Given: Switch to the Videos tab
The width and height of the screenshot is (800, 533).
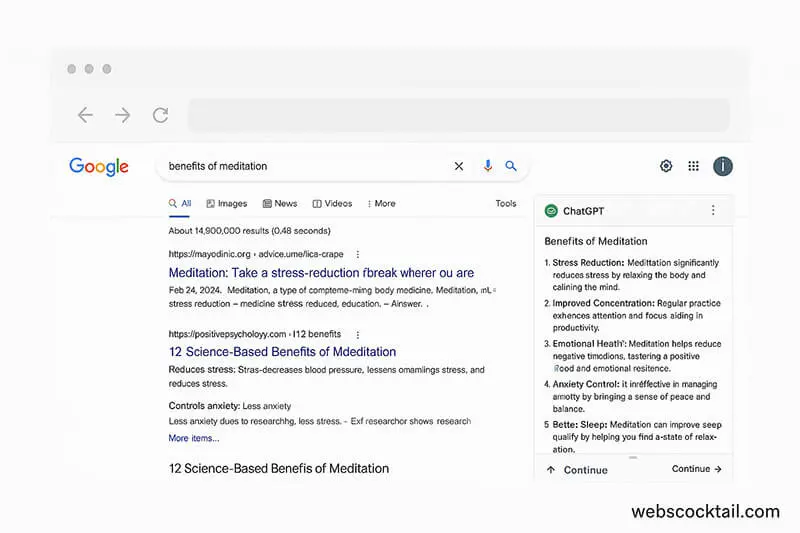Looking at the screenshot, I should [332, 204].
